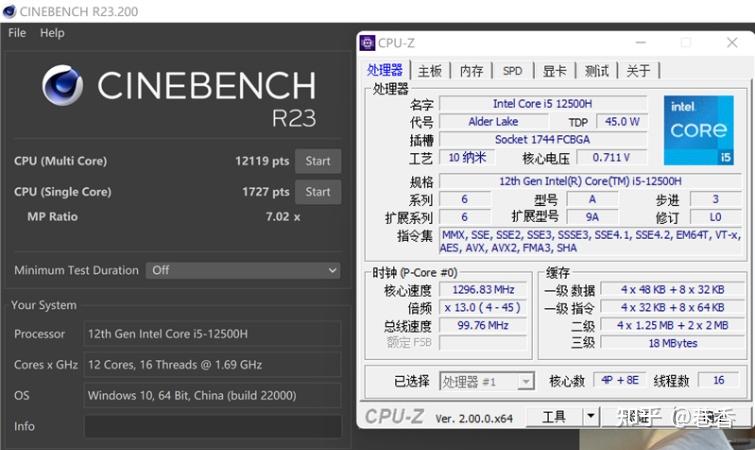Click the MP Ratio 7.02 x value
Viewport: 755px width, 450px height.
pos(283,217)
